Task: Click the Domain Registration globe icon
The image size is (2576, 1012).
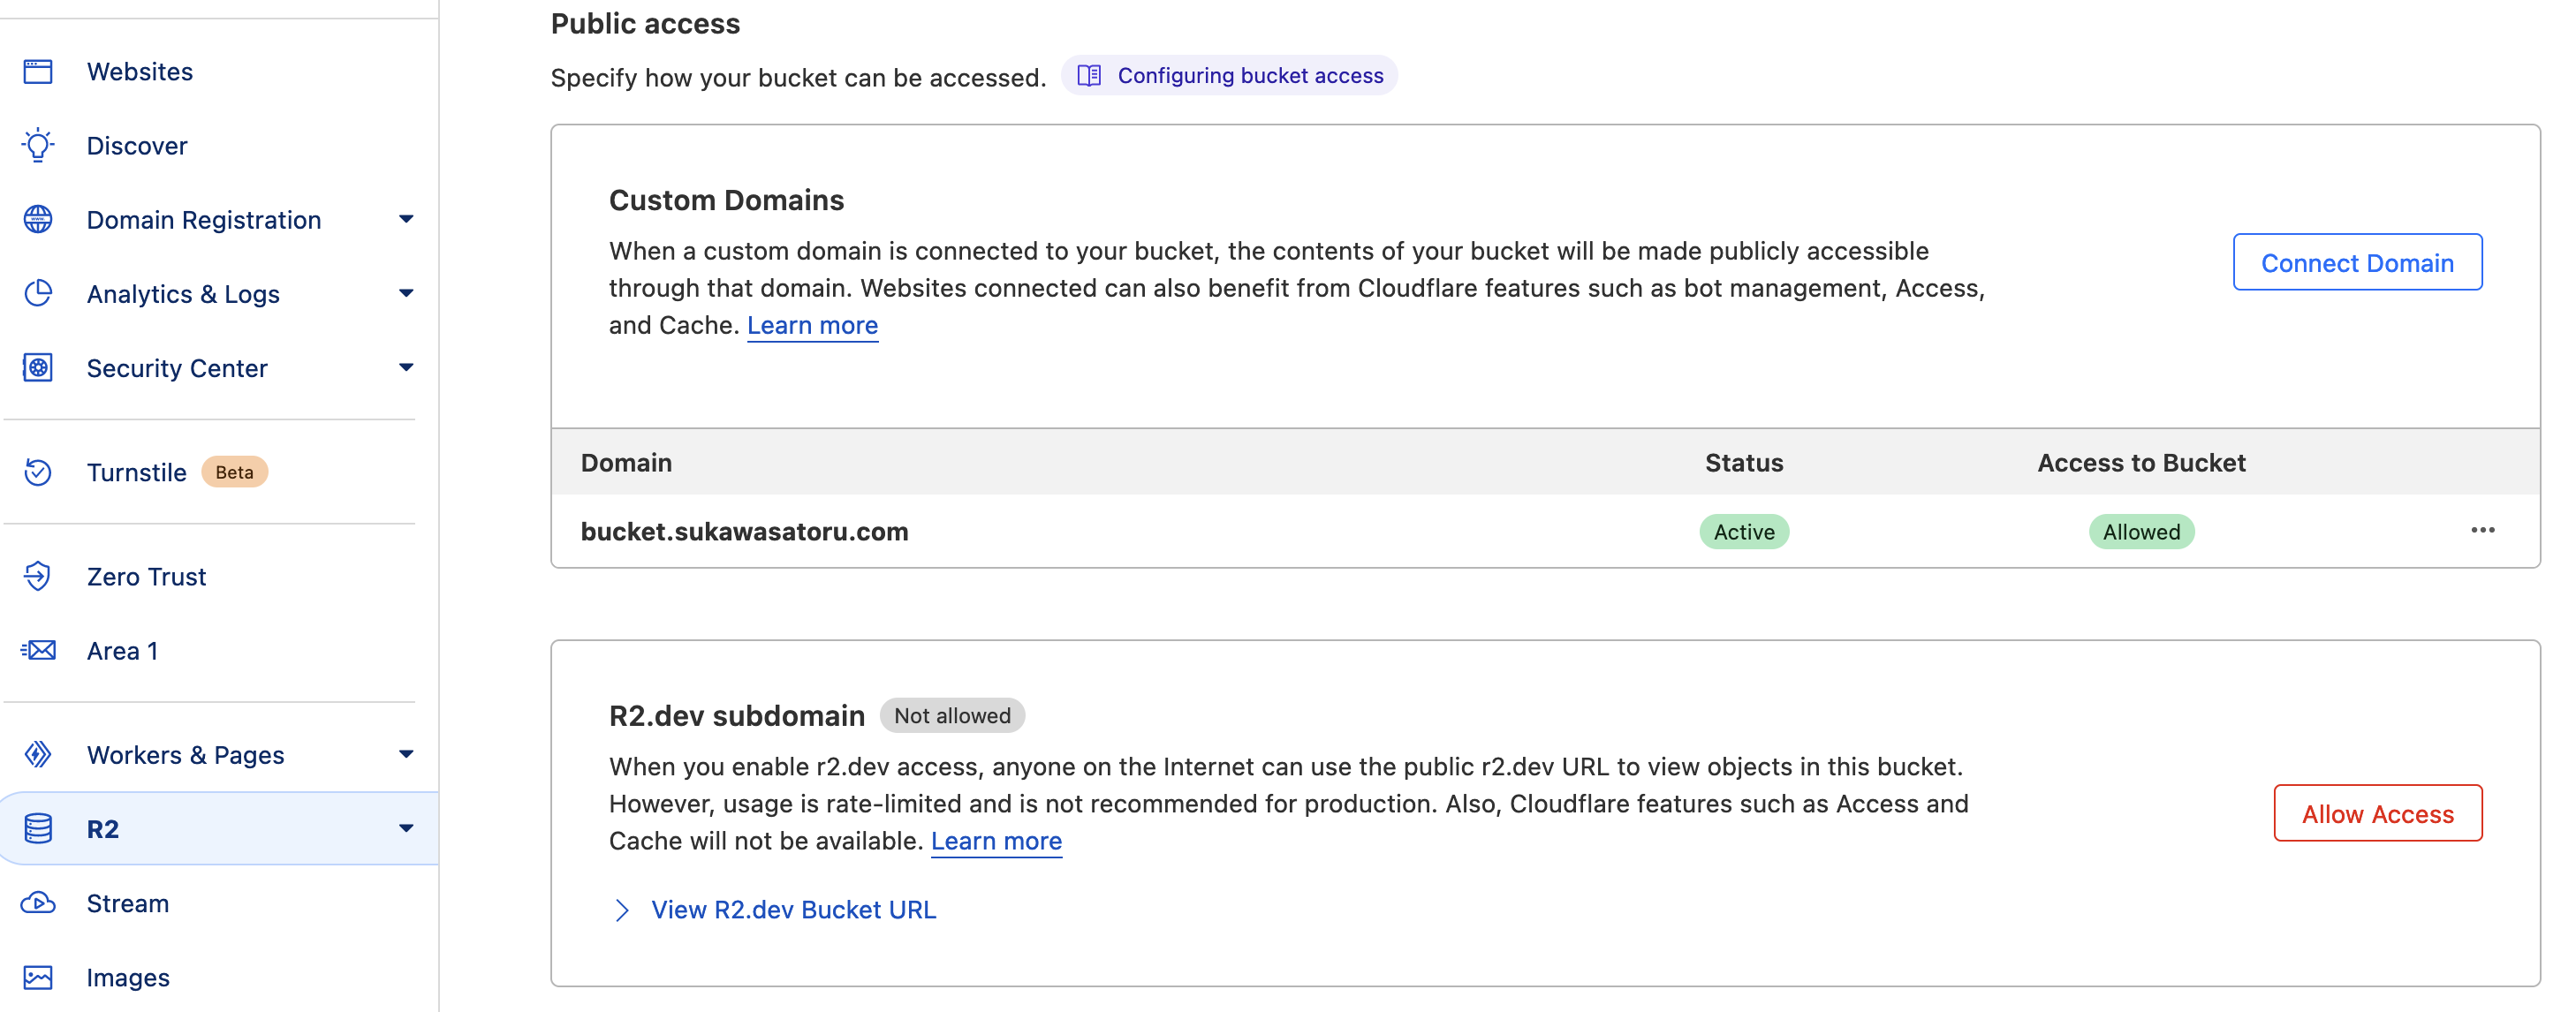Action: pyautogui.click(x=38, y=219)
